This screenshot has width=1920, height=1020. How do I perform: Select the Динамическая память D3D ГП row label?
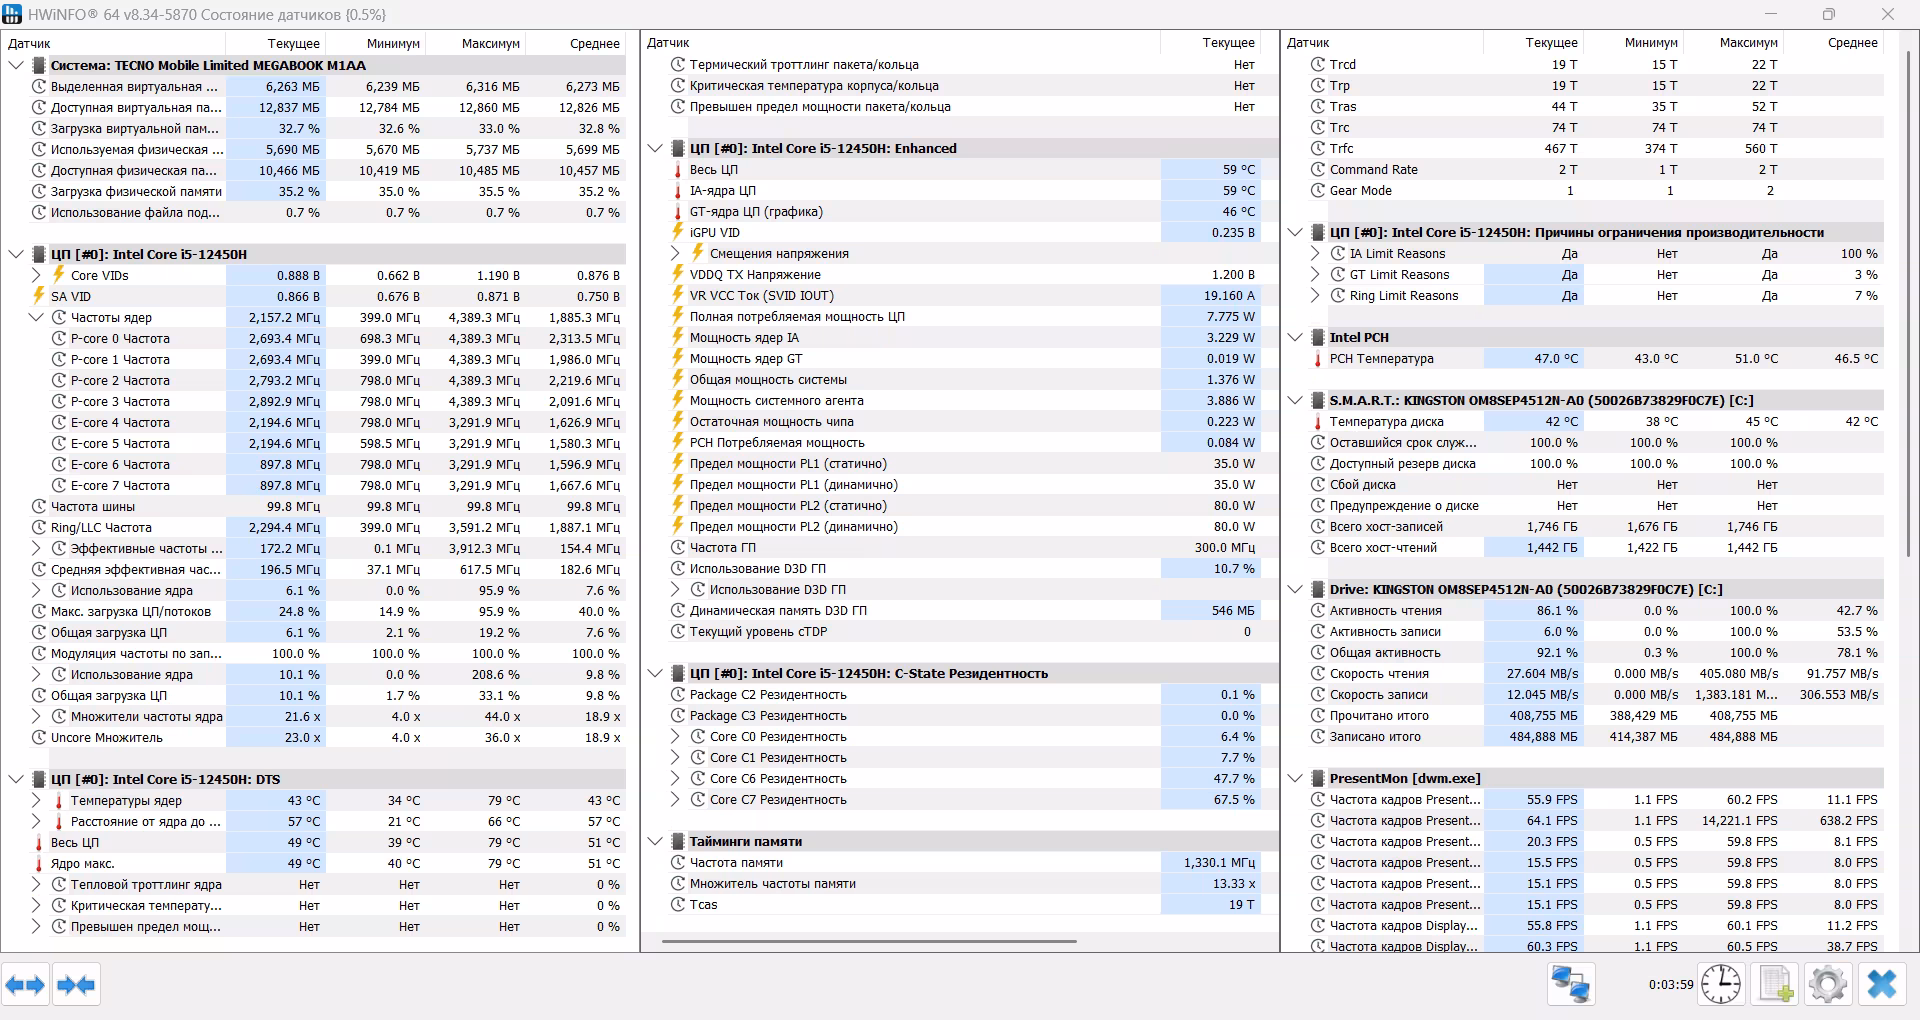(778, 611)
